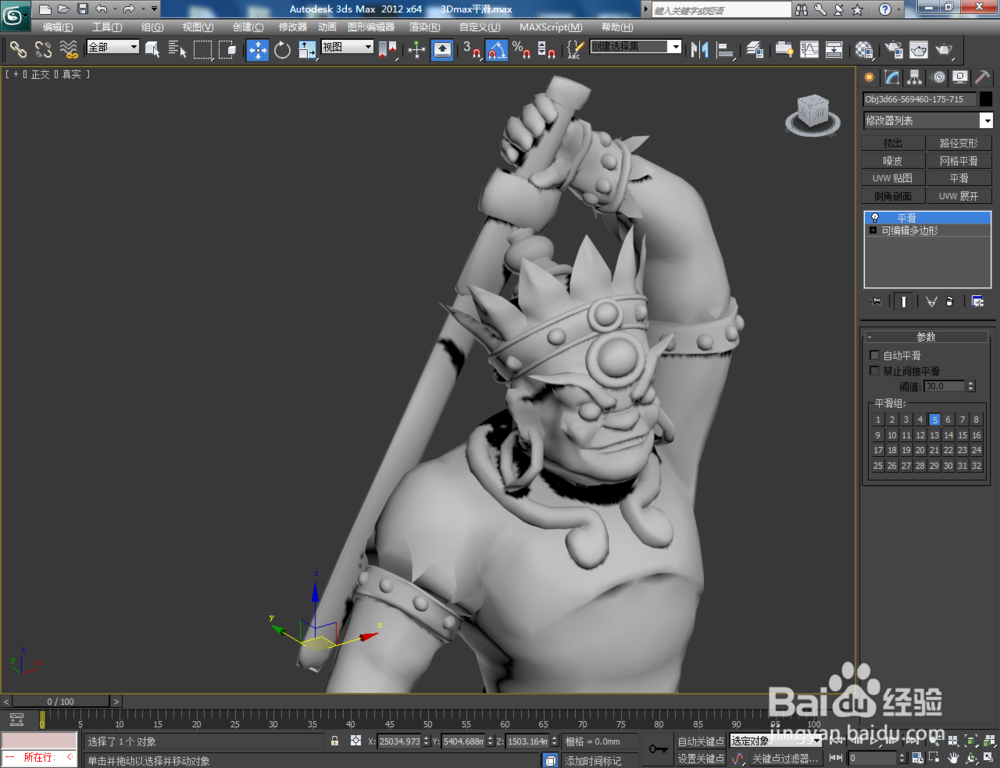Open Render Setup teapot icon
This screenshot has height=768, width=1000.
894,50
